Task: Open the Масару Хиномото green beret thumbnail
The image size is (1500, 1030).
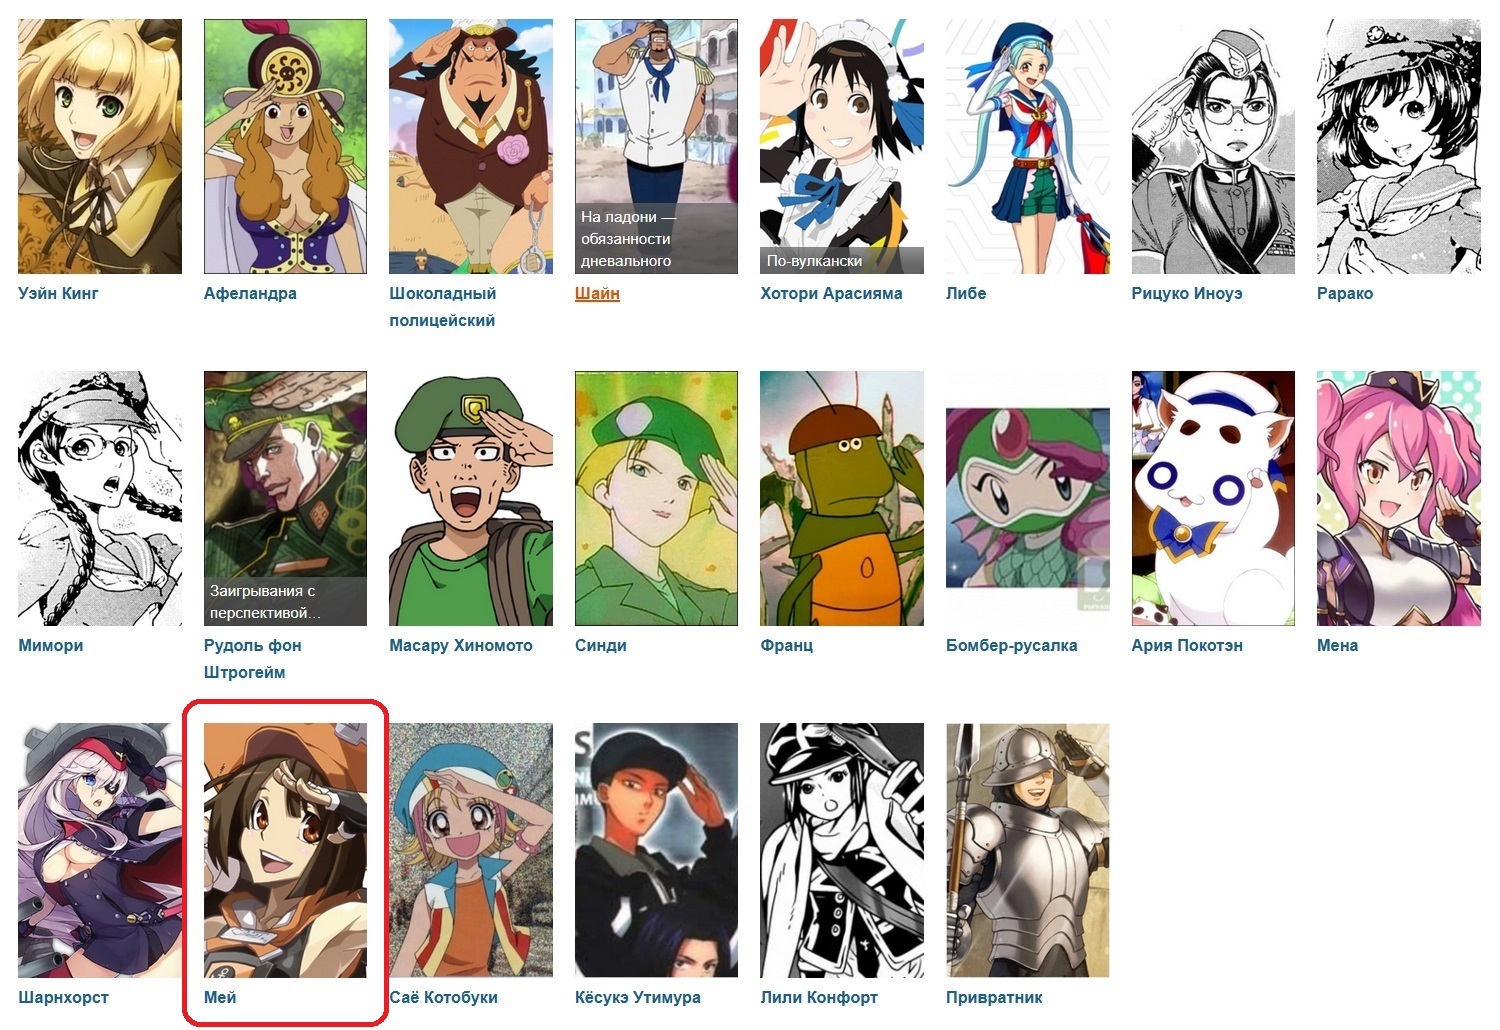Action: click(x=470, y=498)
